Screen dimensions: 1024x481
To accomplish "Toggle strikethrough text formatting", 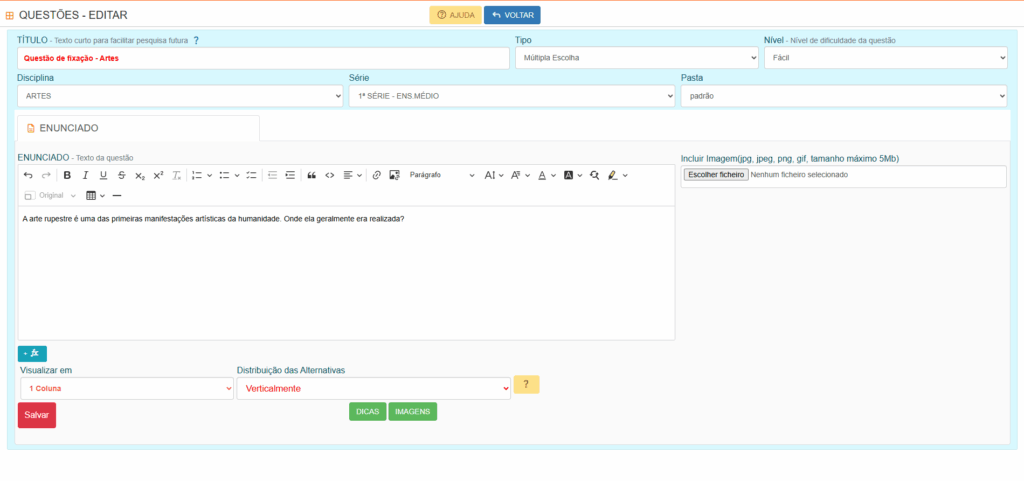I will (121, 175).
